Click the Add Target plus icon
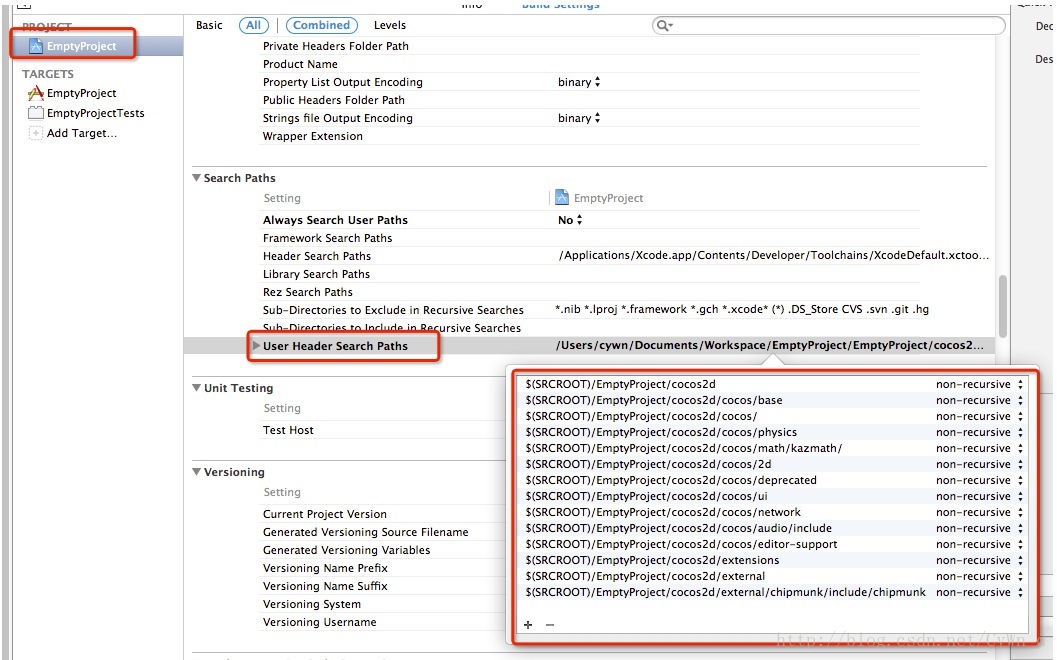Image resolution: width=1057 pixels, height=660 pixels. 36,133
